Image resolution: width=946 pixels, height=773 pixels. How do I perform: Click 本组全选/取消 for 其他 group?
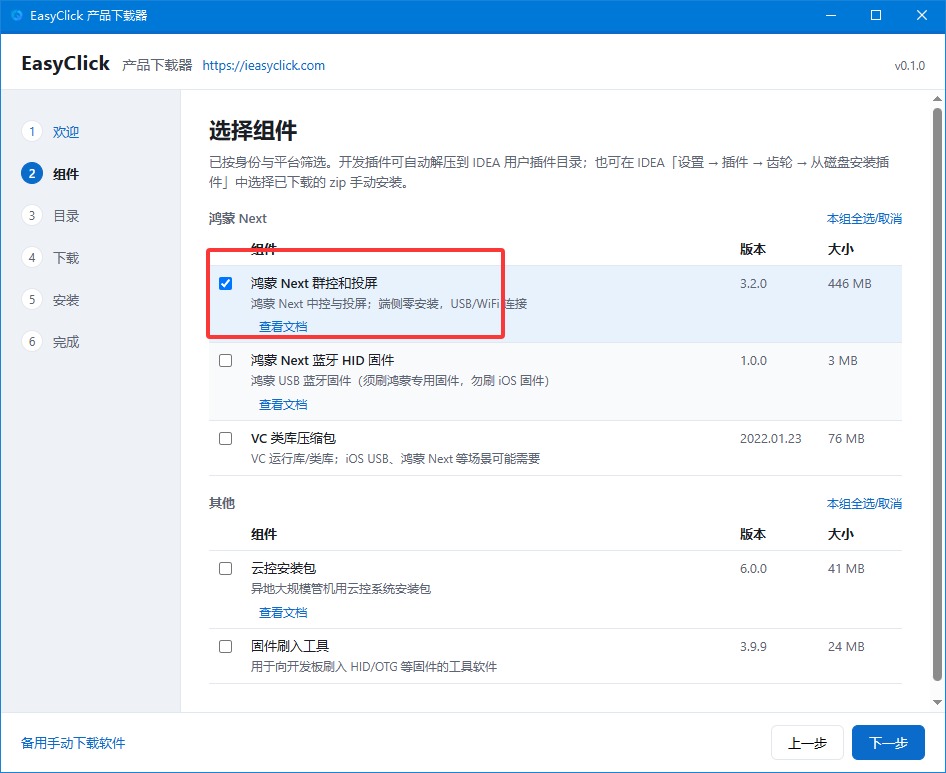[x=864, y=503]
